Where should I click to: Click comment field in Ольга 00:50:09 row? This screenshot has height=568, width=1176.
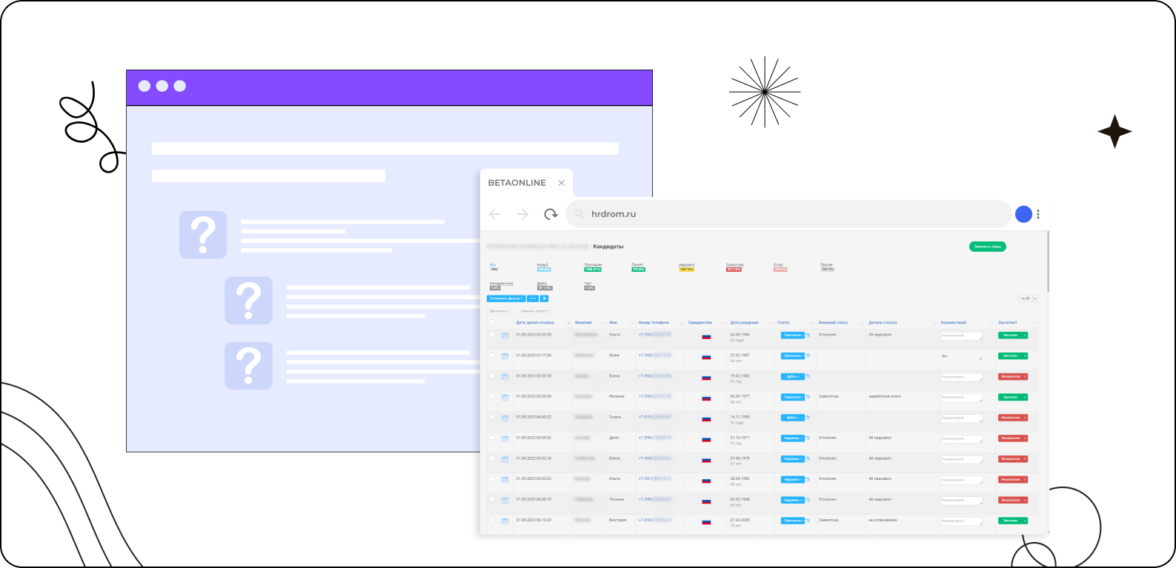point(962,336)
